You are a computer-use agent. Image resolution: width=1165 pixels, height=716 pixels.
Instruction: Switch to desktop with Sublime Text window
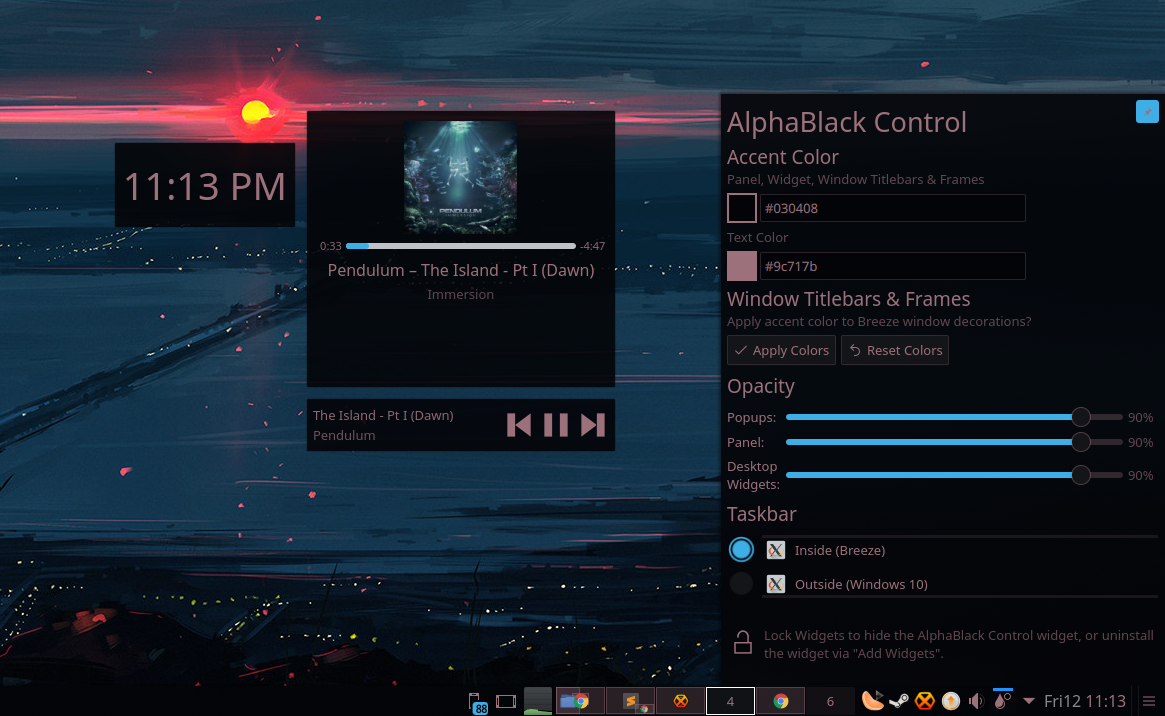630,701
